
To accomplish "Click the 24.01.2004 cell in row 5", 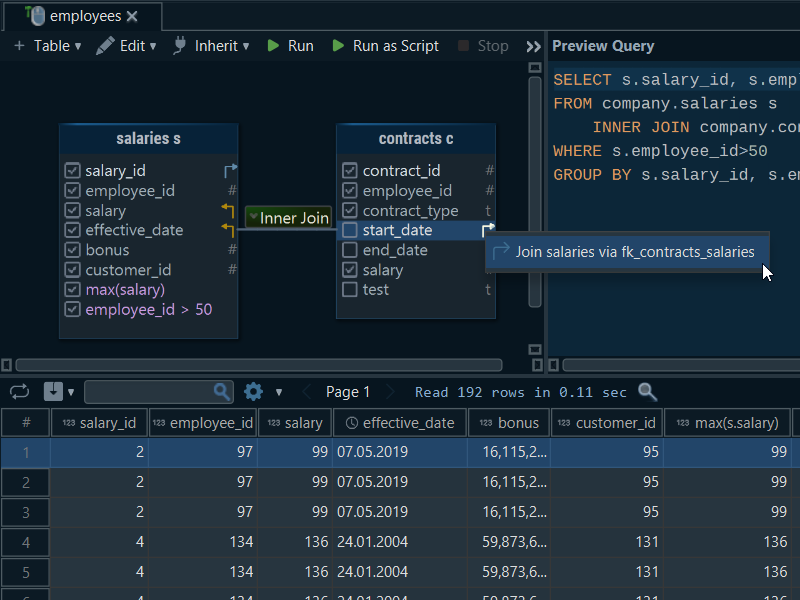I will [399, 572].
